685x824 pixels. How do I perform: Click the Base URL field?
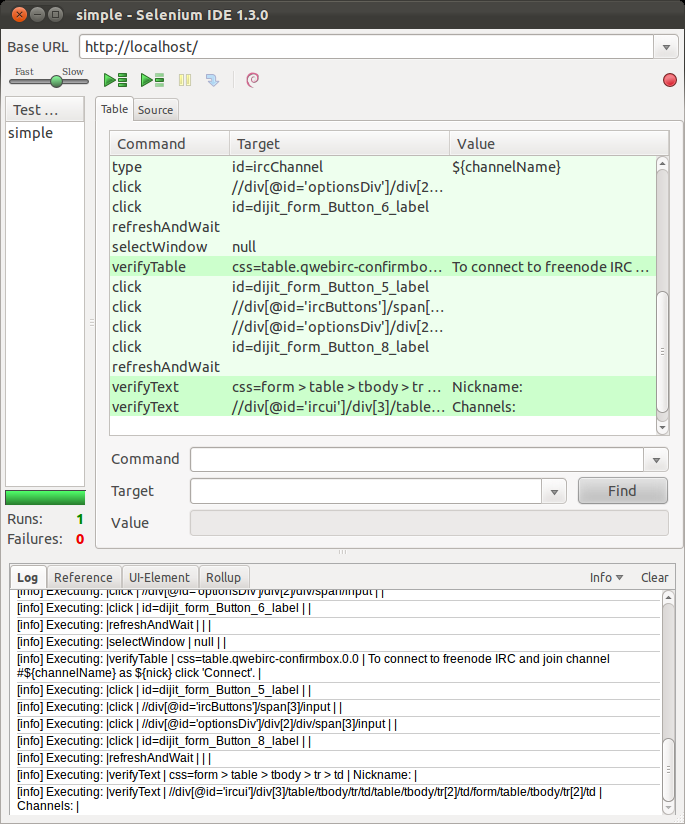point(366,47)
